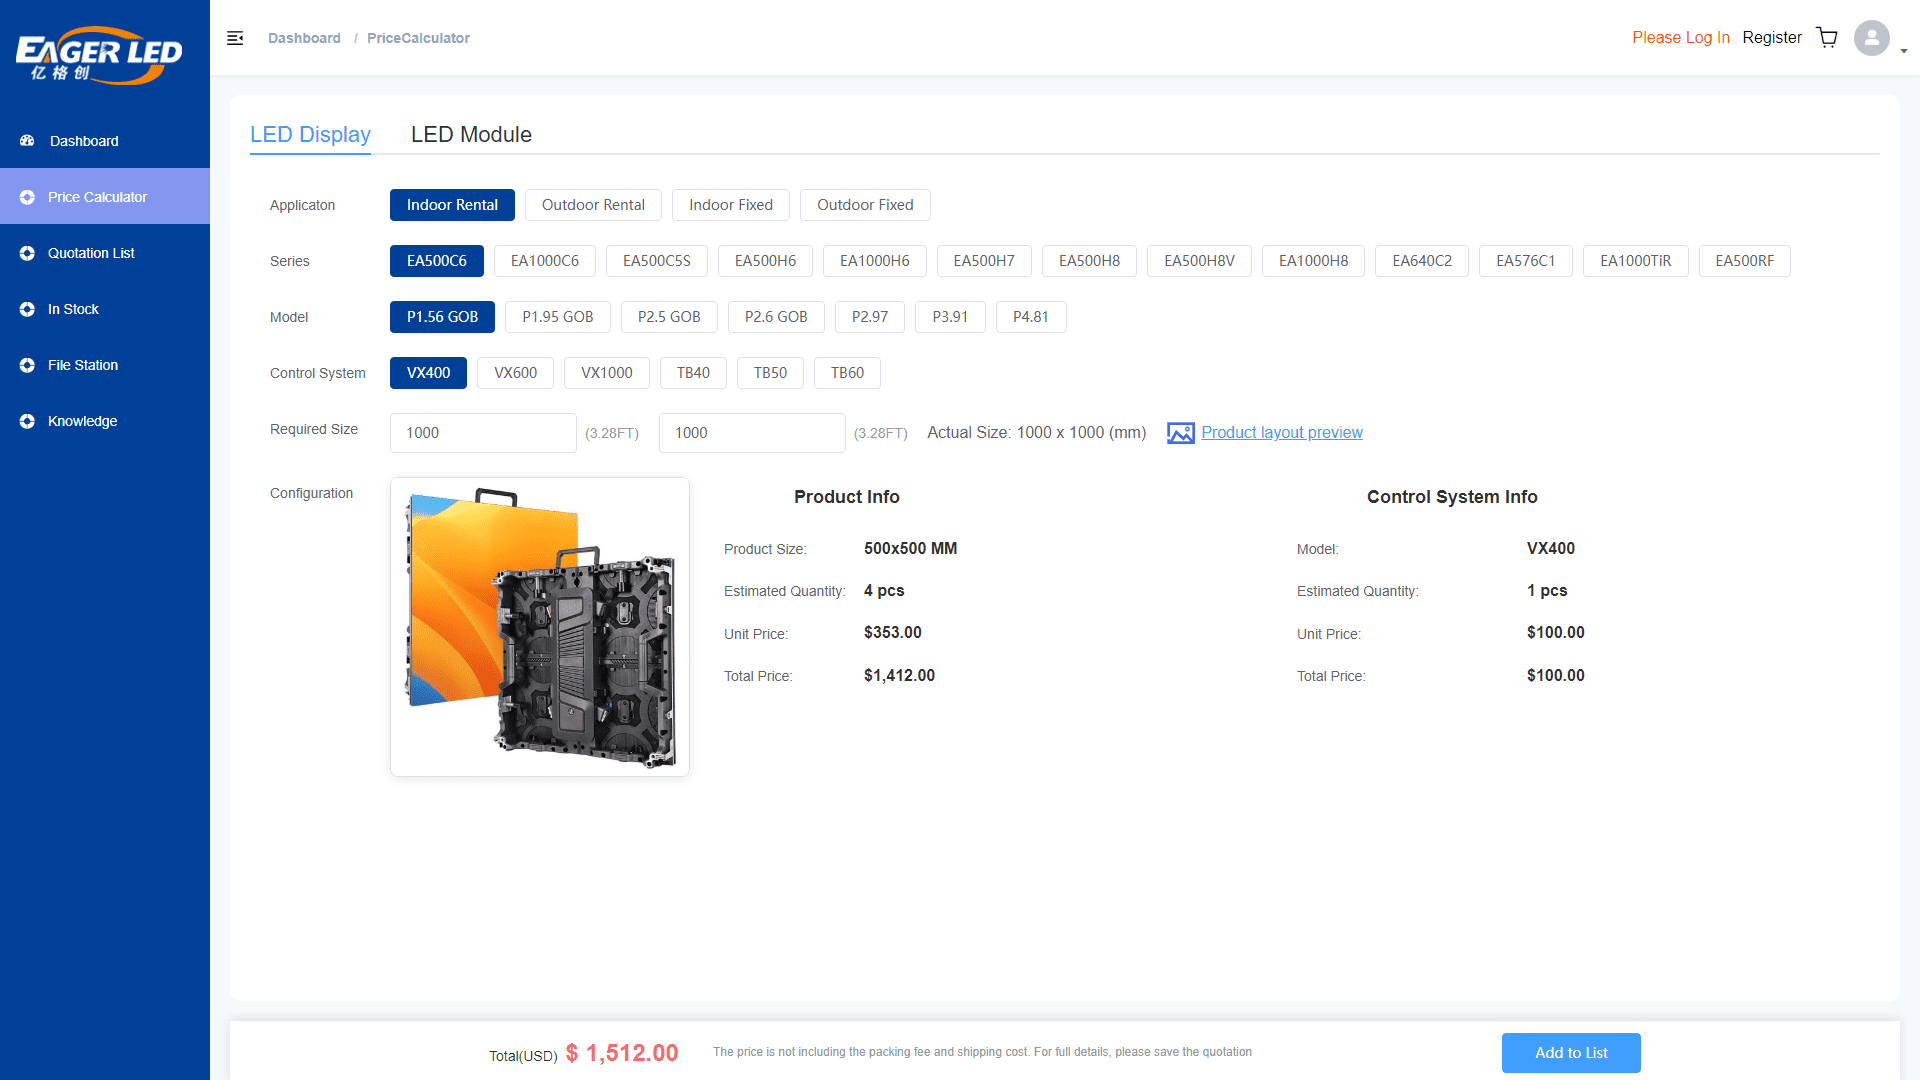1920x1080 pixels.
Task: Select the P4.81 model
Action: 1031,317
